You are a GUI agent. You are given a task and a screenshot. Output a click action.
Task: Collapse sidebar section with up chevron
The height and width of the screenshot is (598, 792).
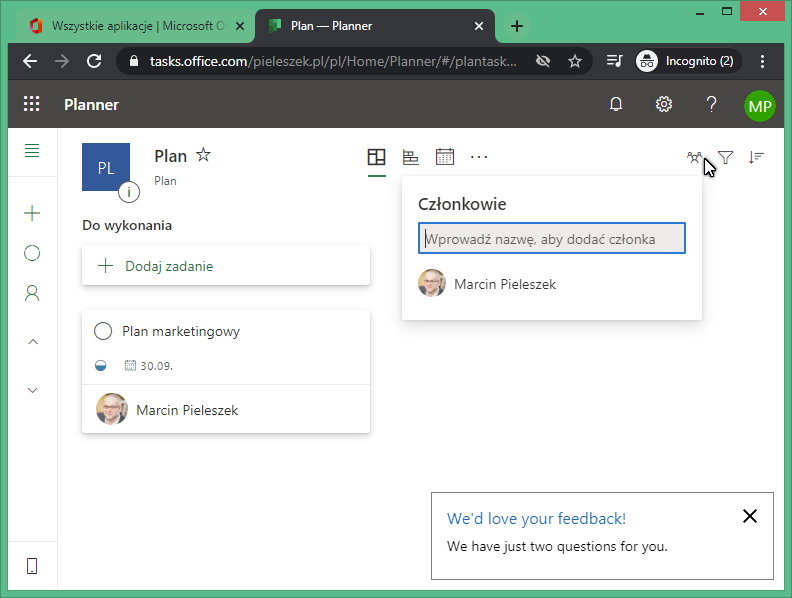[32, 342]
